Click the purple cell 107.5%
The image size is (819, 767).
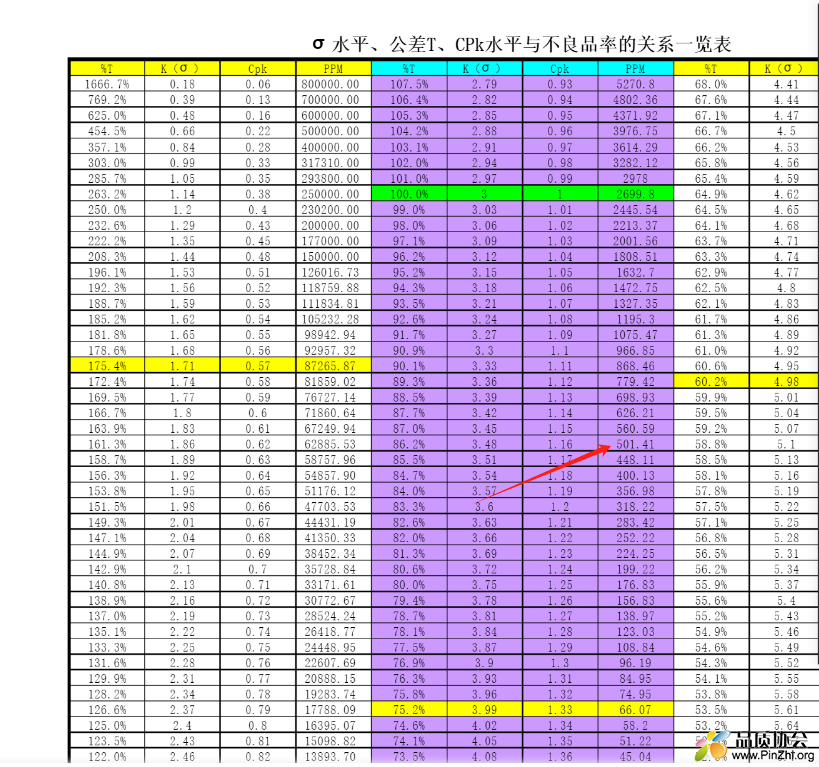coord(409,84)
